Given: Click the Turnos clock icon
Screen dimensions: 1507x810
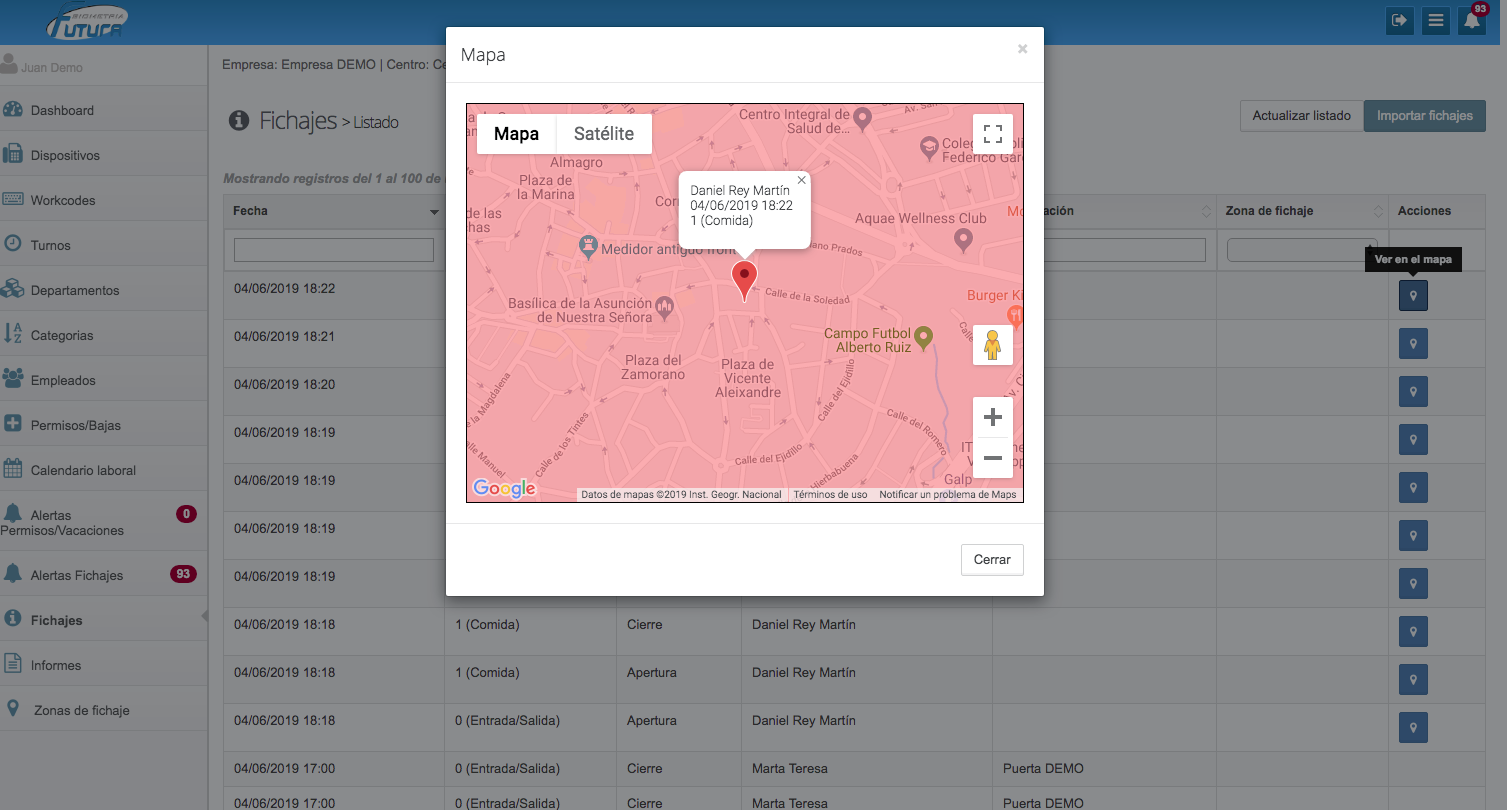Looking at the screenshot, I should [13, 243].
